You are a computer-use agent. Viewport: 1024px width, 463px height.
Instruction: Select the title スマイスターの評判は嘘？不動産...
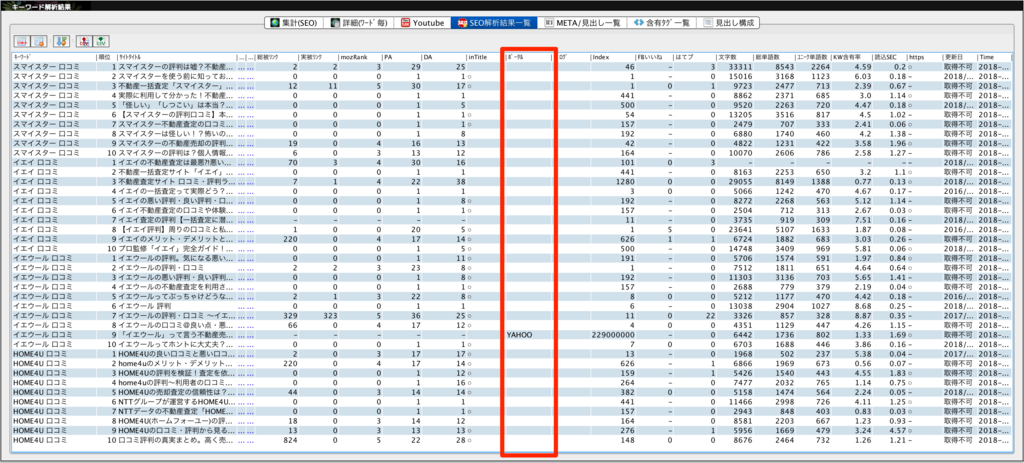[x=176, y=67]
